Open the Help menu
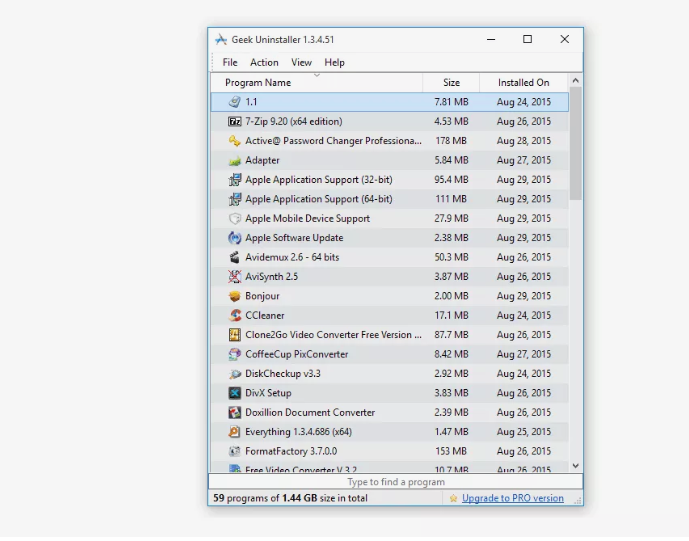Image resolution: width=689 pixels, height=541 pixels. click(334, 62)
